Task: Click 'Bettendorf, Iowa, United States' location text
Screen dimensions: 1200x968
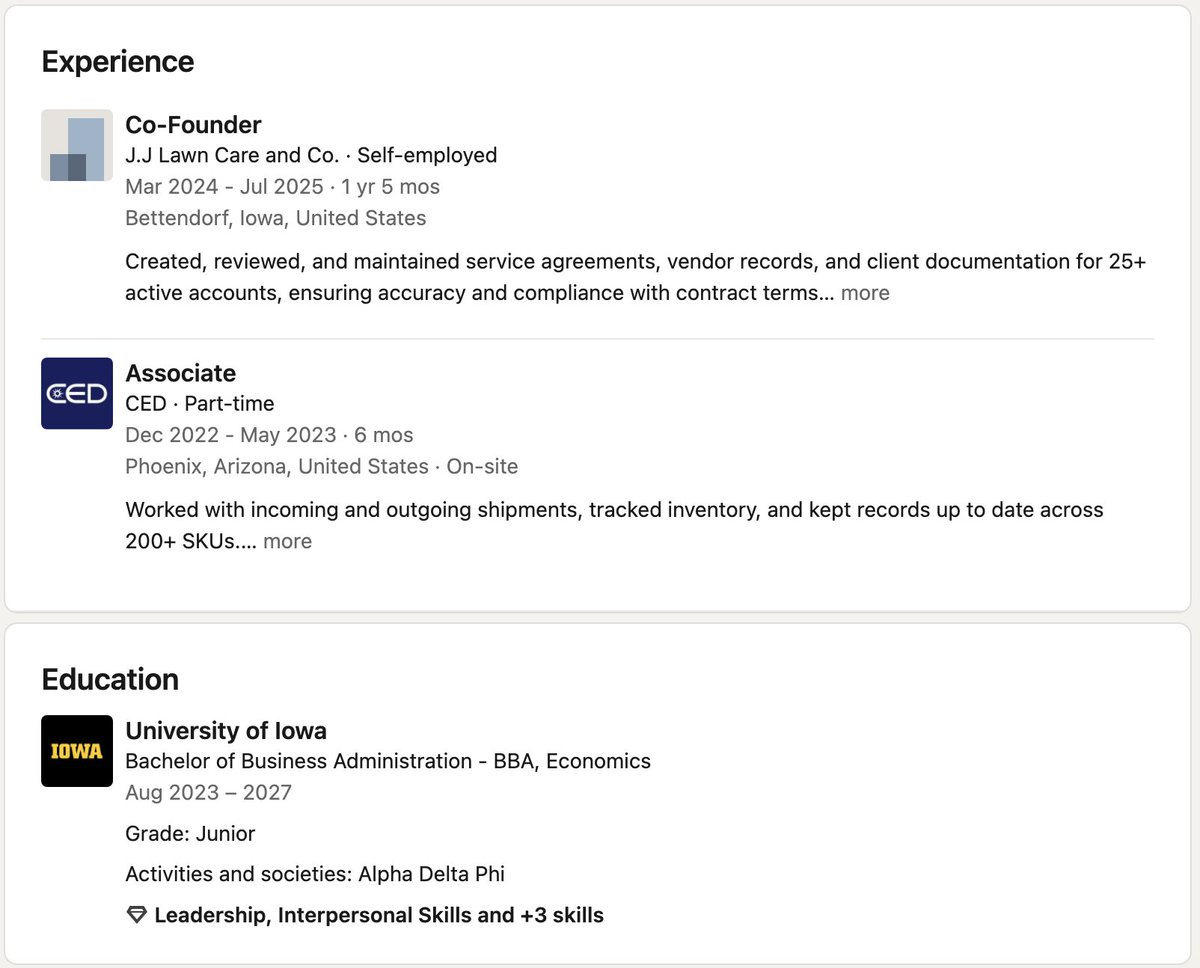Action: 275,218
